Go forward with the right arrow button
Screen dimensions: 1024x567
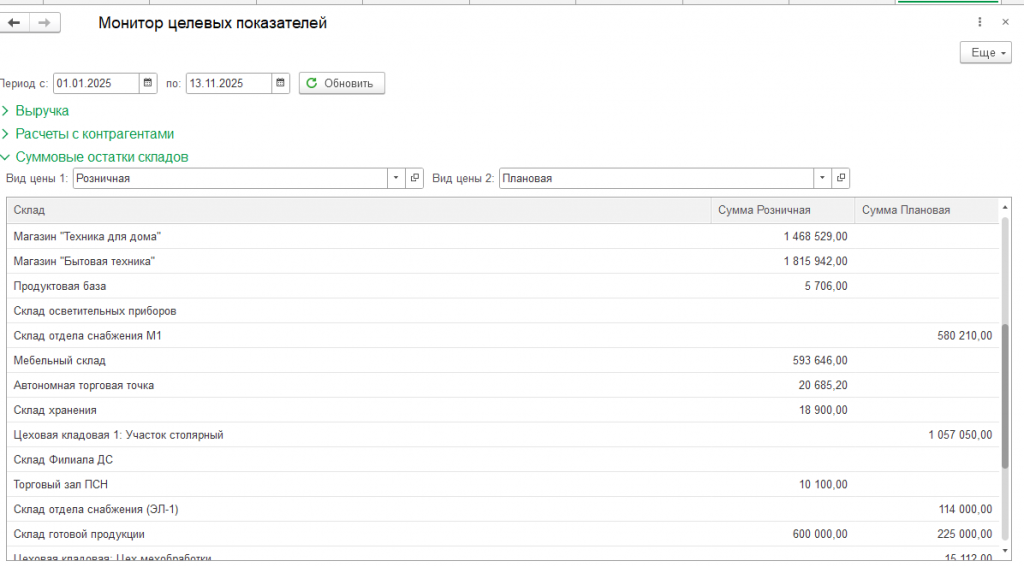[x=44, y=23]
